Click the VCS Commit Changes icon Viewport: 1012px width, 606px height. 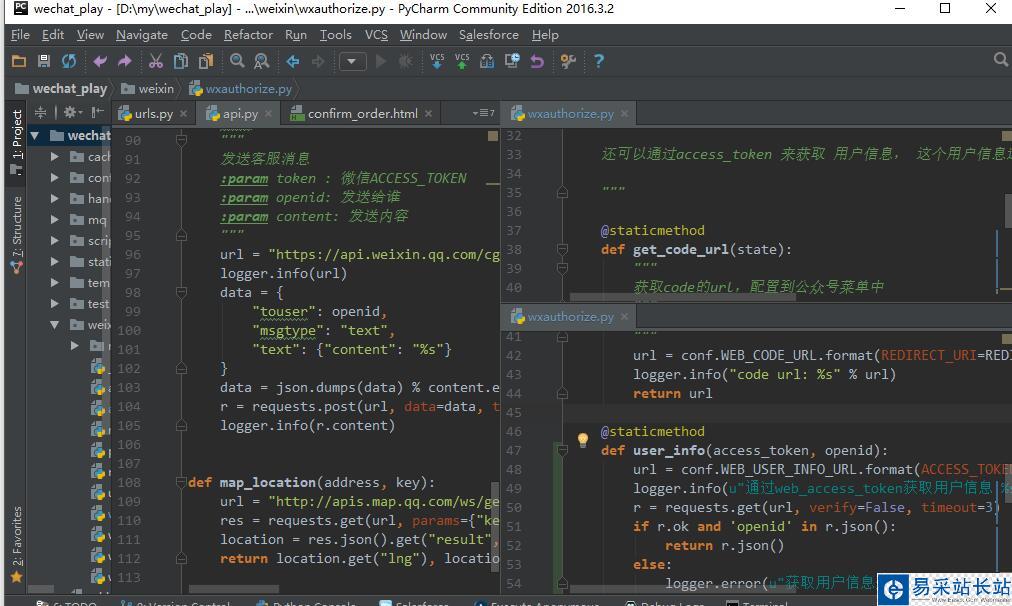click(x=461, y=61)
